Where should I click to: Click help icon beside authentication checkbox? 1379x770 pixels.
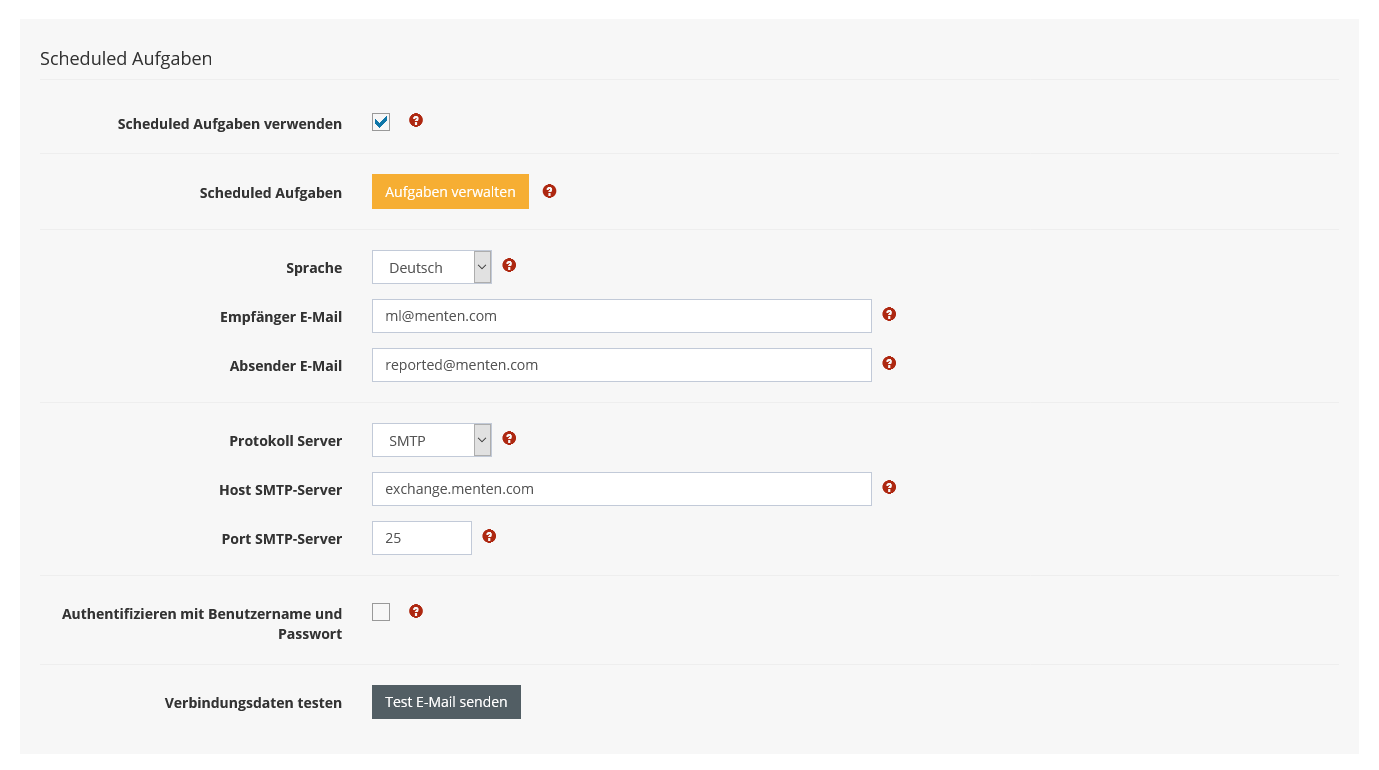pos(416,611)
